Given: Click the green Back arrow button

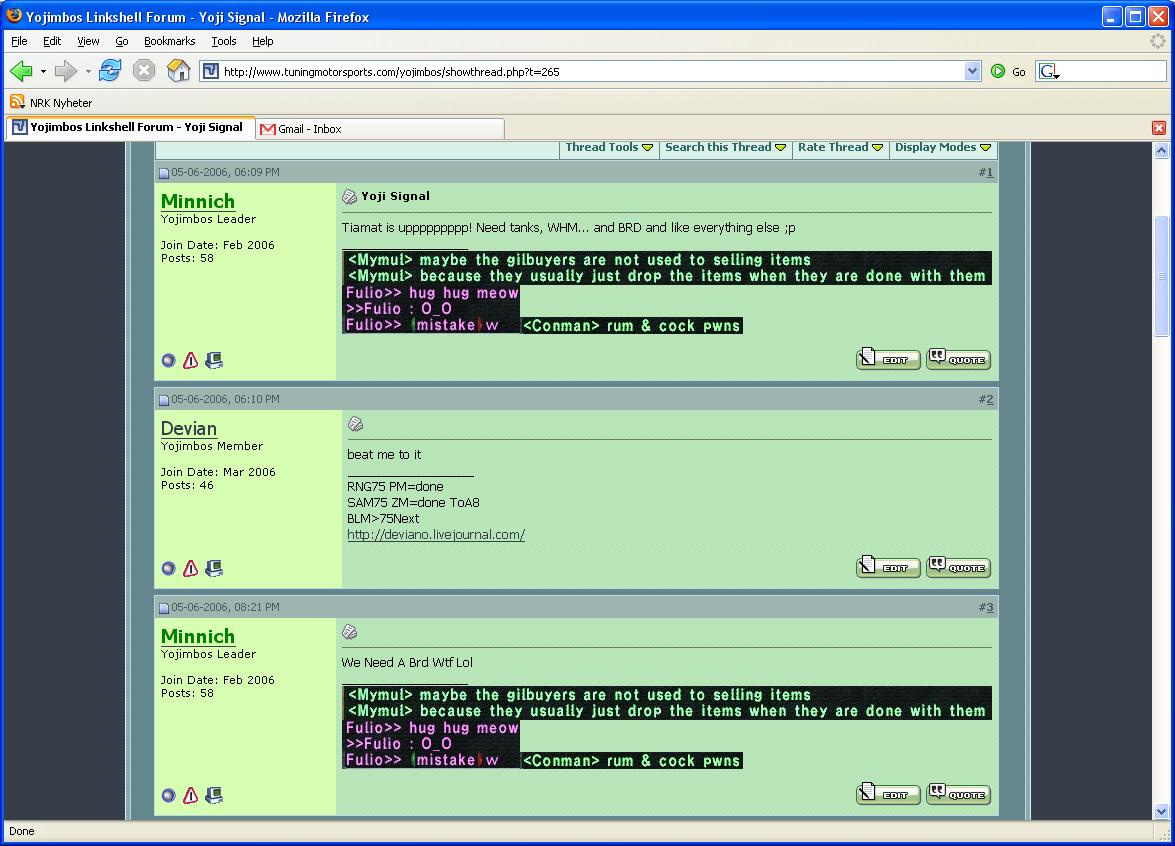Looking at the screenshot, I should [x=21, y=71].
